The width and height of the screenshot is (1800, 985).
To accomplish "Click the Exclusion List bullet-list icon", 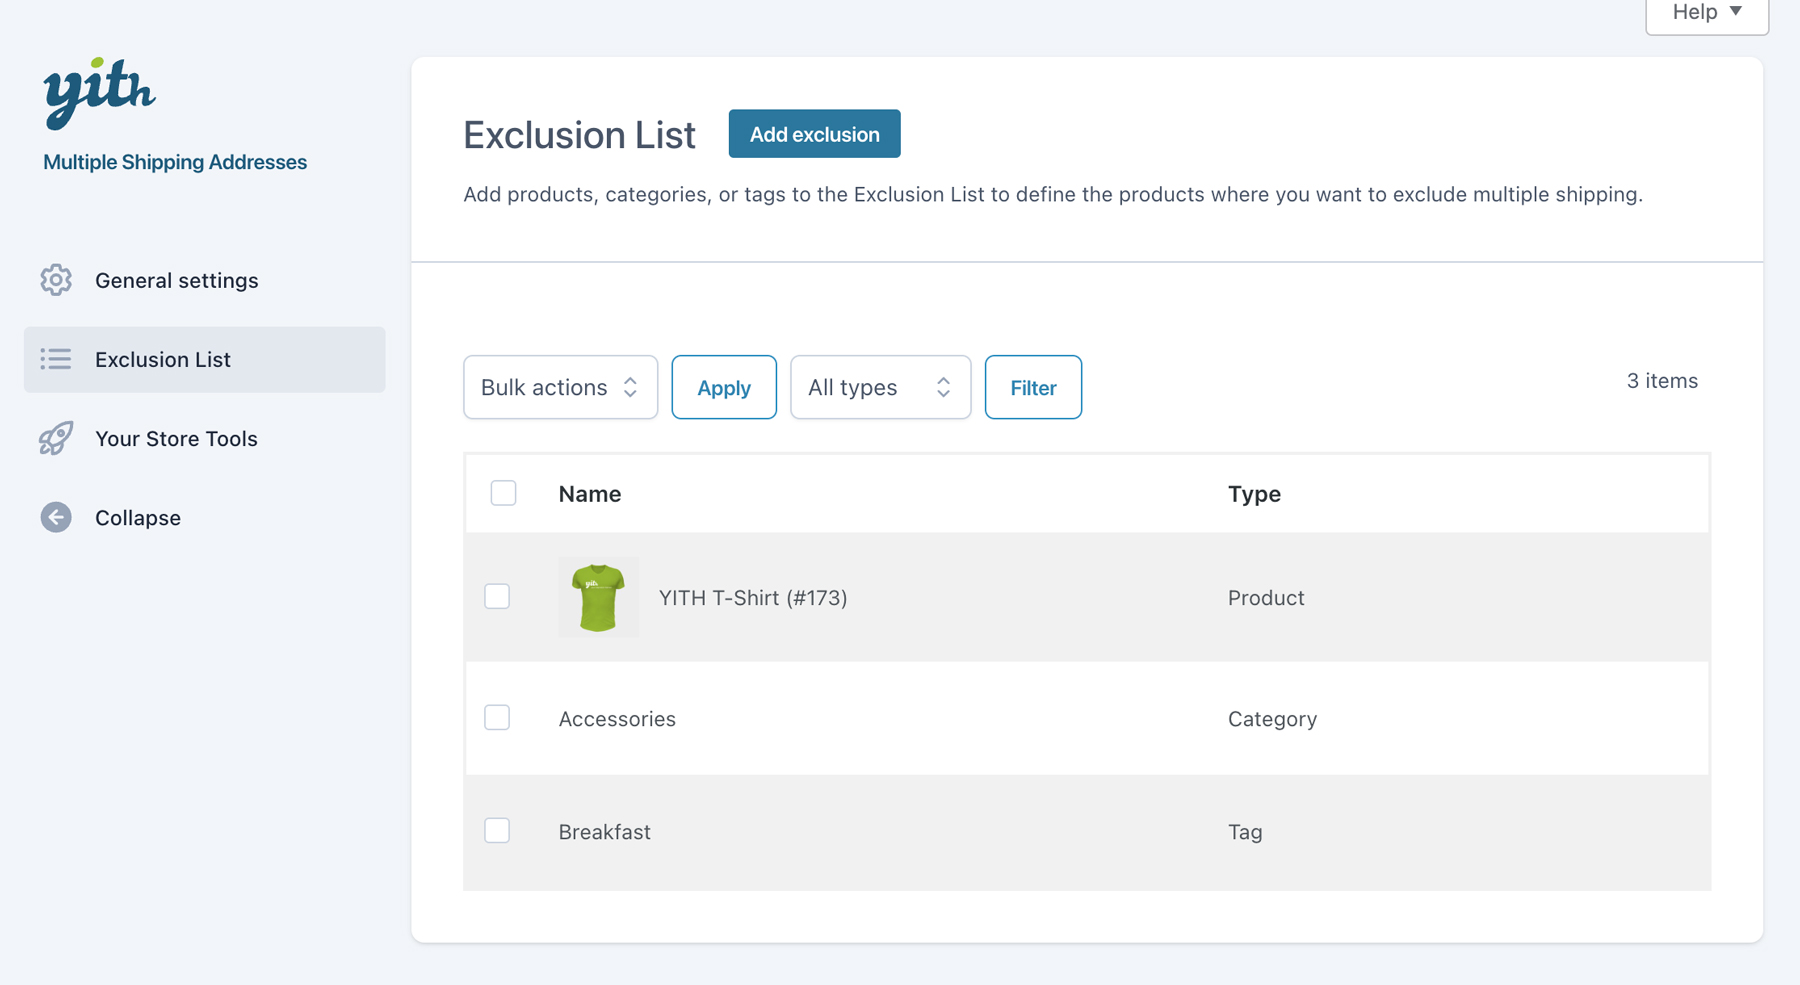I will (56, 359).
